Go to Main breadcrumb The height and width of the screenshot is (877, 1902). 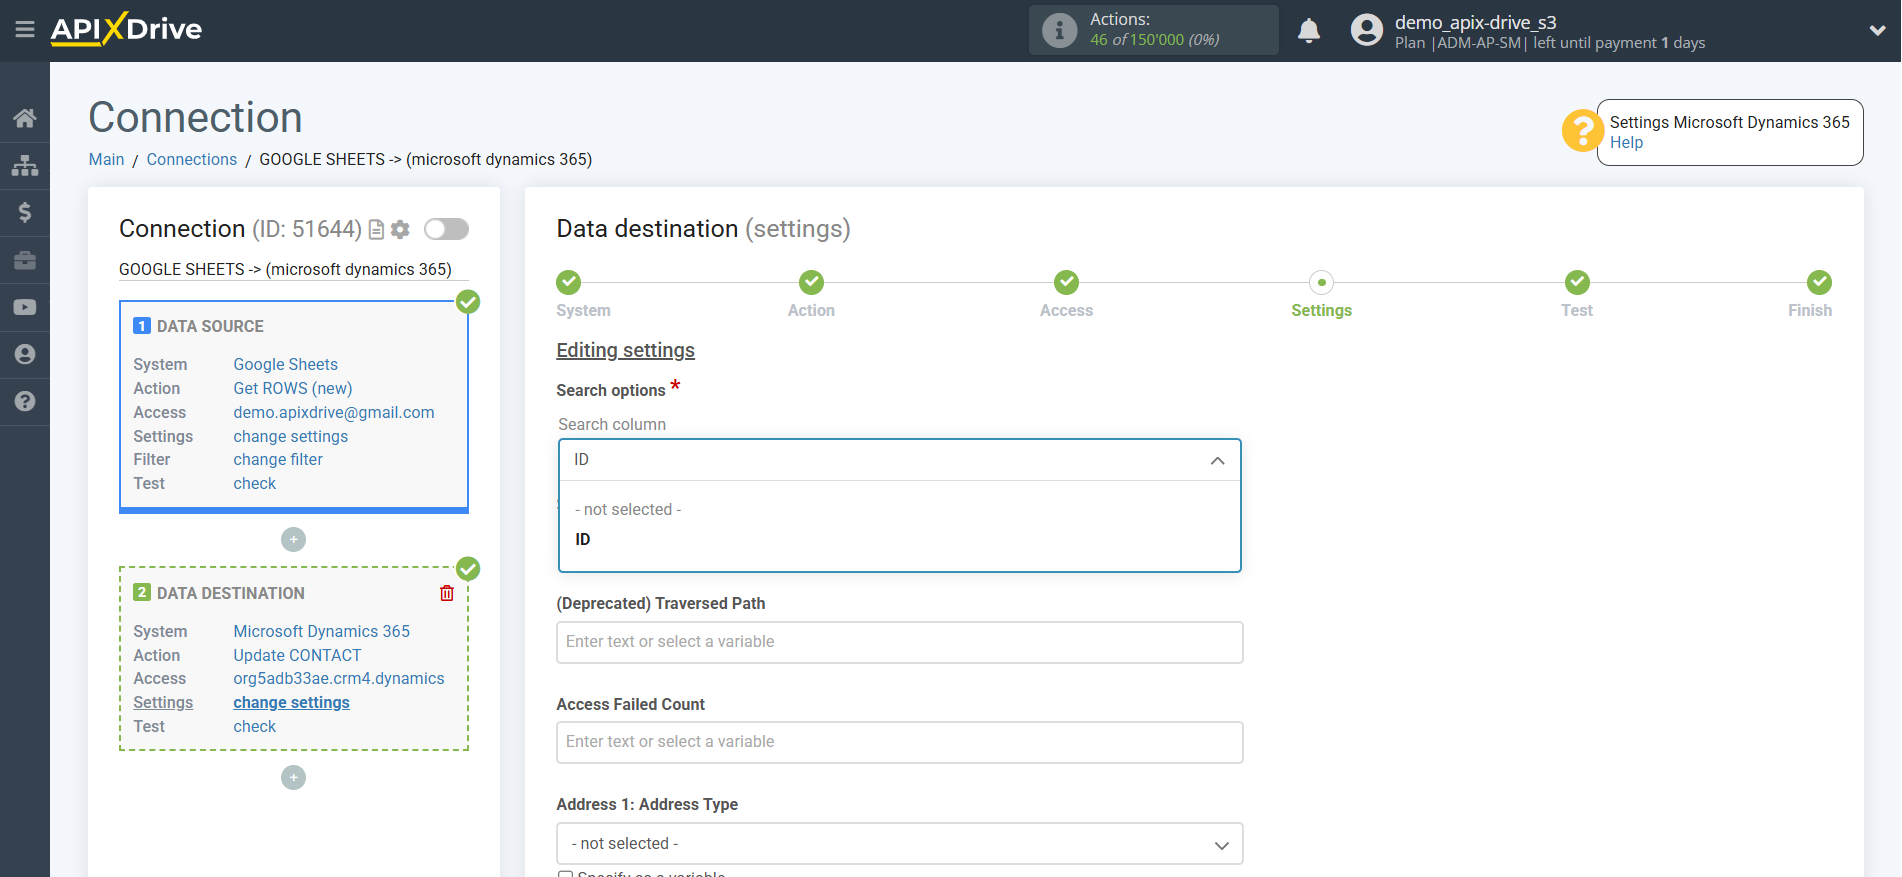tap(106, 160)
